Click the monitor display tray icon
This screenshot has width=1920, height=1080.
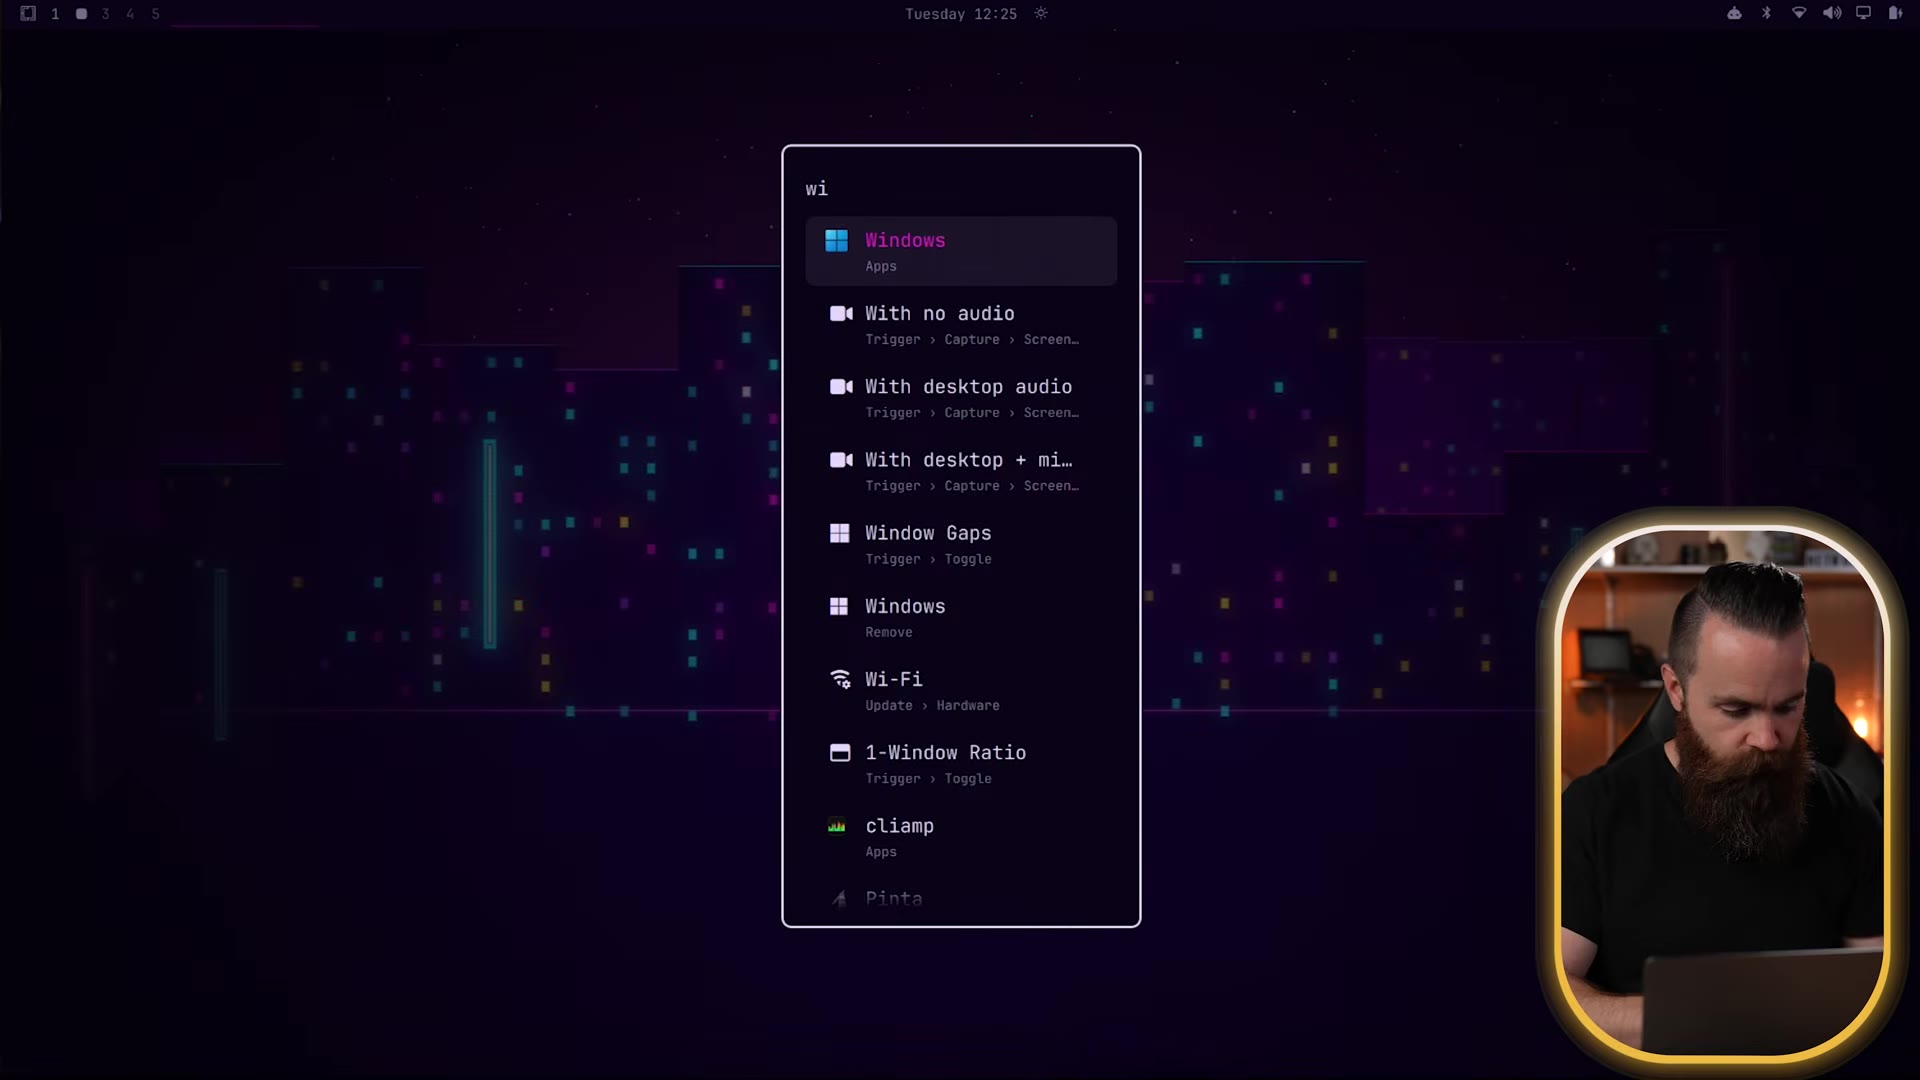[1863, 13]
